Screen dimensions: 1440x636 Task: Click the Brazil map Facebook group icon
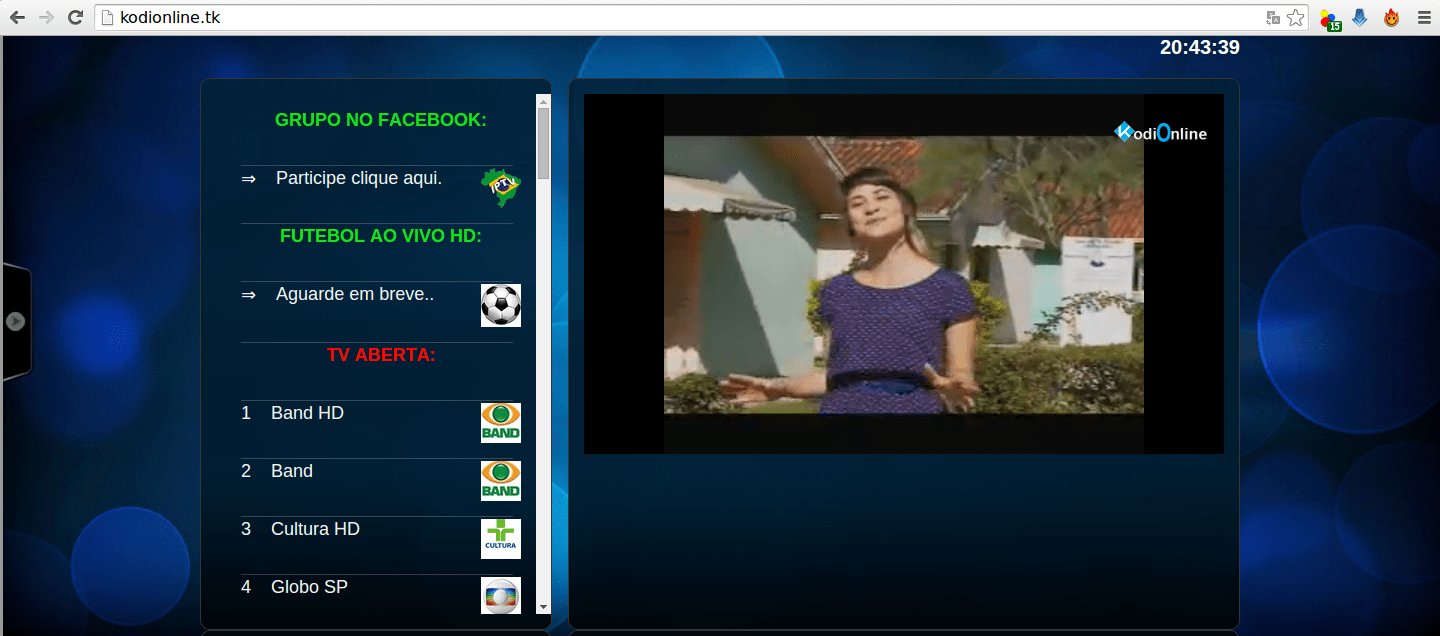coord(500,187)
